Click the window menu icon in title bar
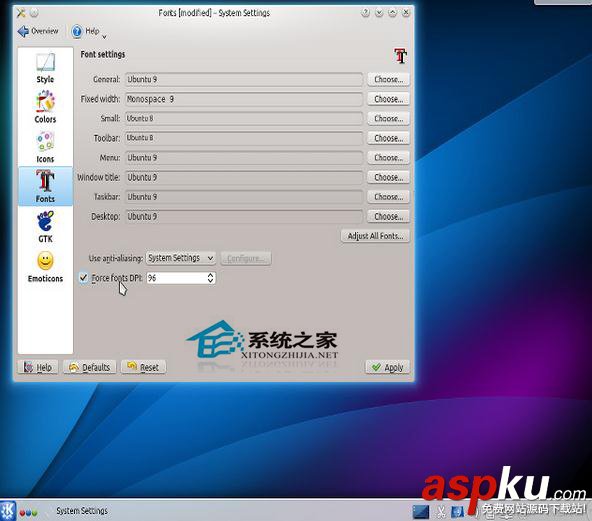This screenshot has width=592, height=521. tap(21, 13)
